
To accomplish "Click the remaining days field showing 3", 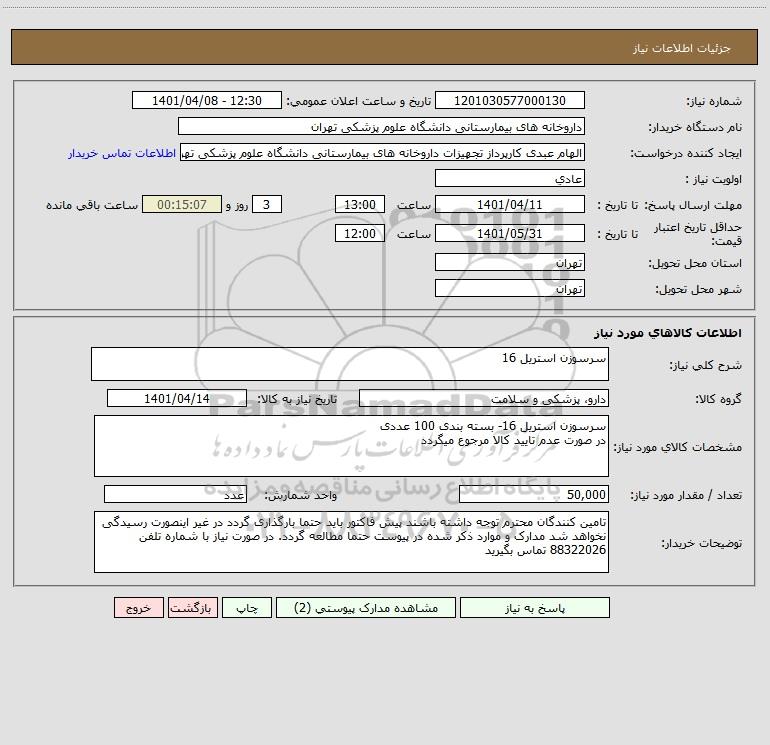I will [x=267, y=205].
